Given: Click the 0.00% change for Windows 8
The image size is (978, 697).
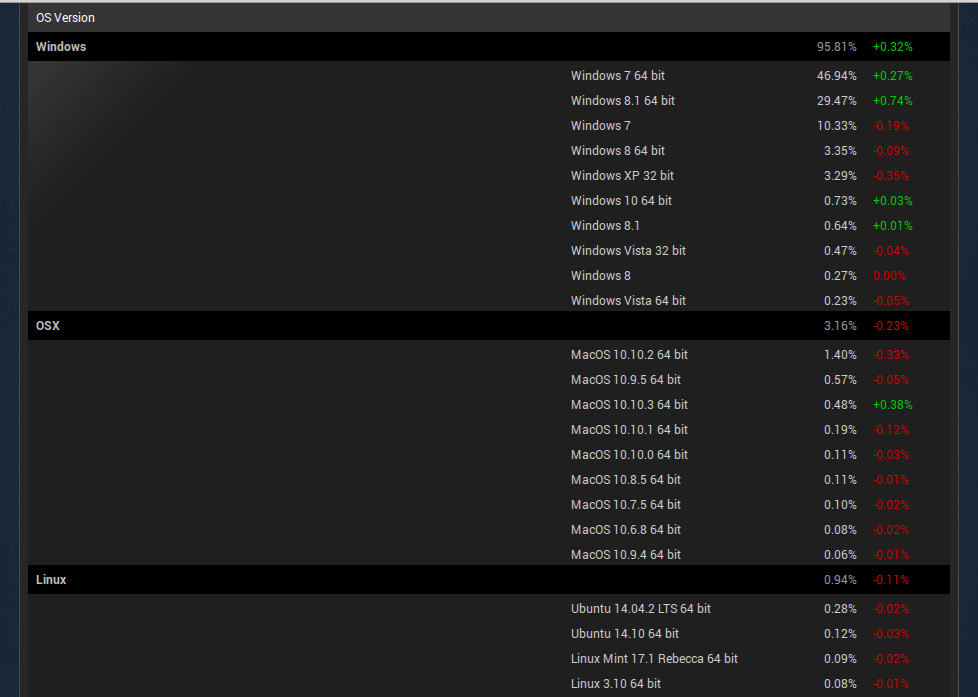Looking at the screenshot, I should tap(889, 275).
